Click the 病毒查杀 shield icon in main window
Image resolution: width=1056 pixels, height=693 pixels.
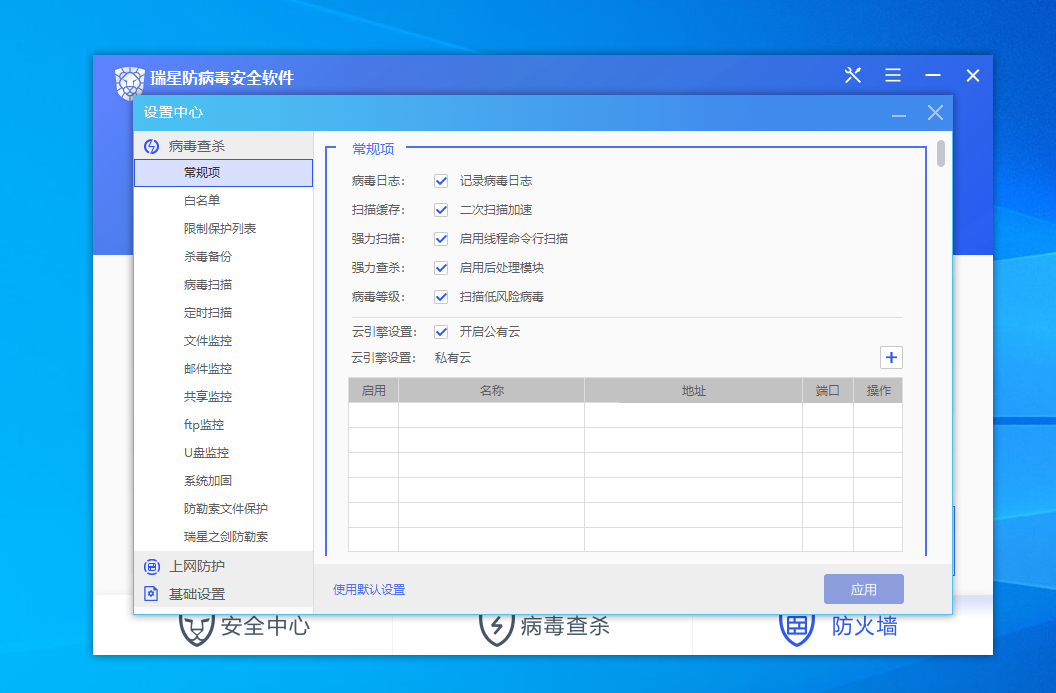coord(496,629)
